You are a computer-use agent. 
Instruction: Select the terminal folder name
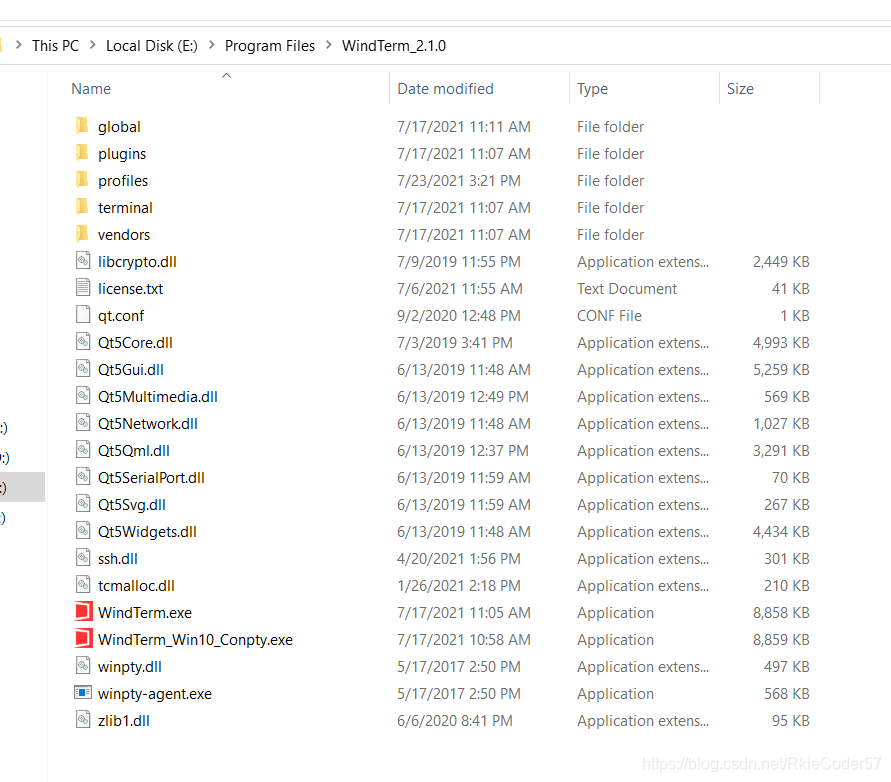(x=125, y=208)
